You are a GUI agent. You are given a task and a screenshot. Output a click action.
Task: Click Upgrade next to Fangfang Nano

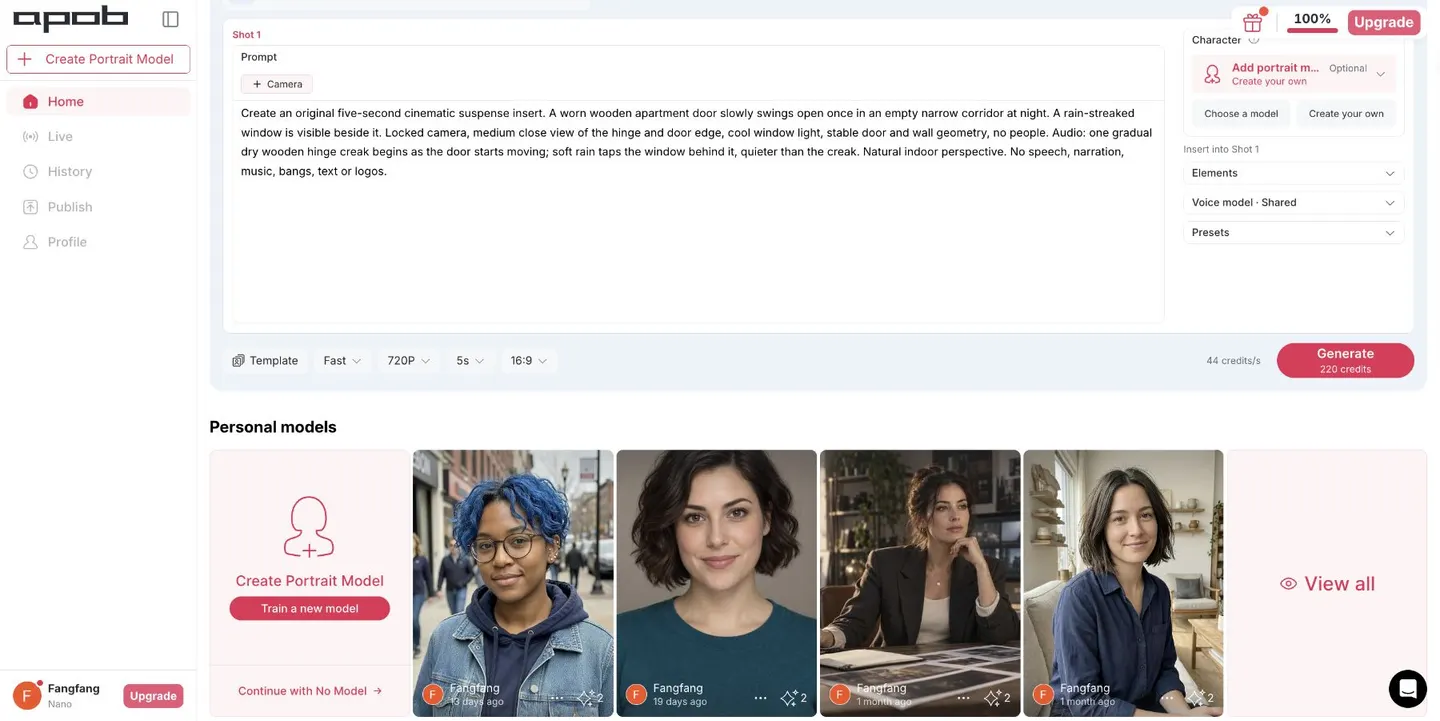click(153, 696)
